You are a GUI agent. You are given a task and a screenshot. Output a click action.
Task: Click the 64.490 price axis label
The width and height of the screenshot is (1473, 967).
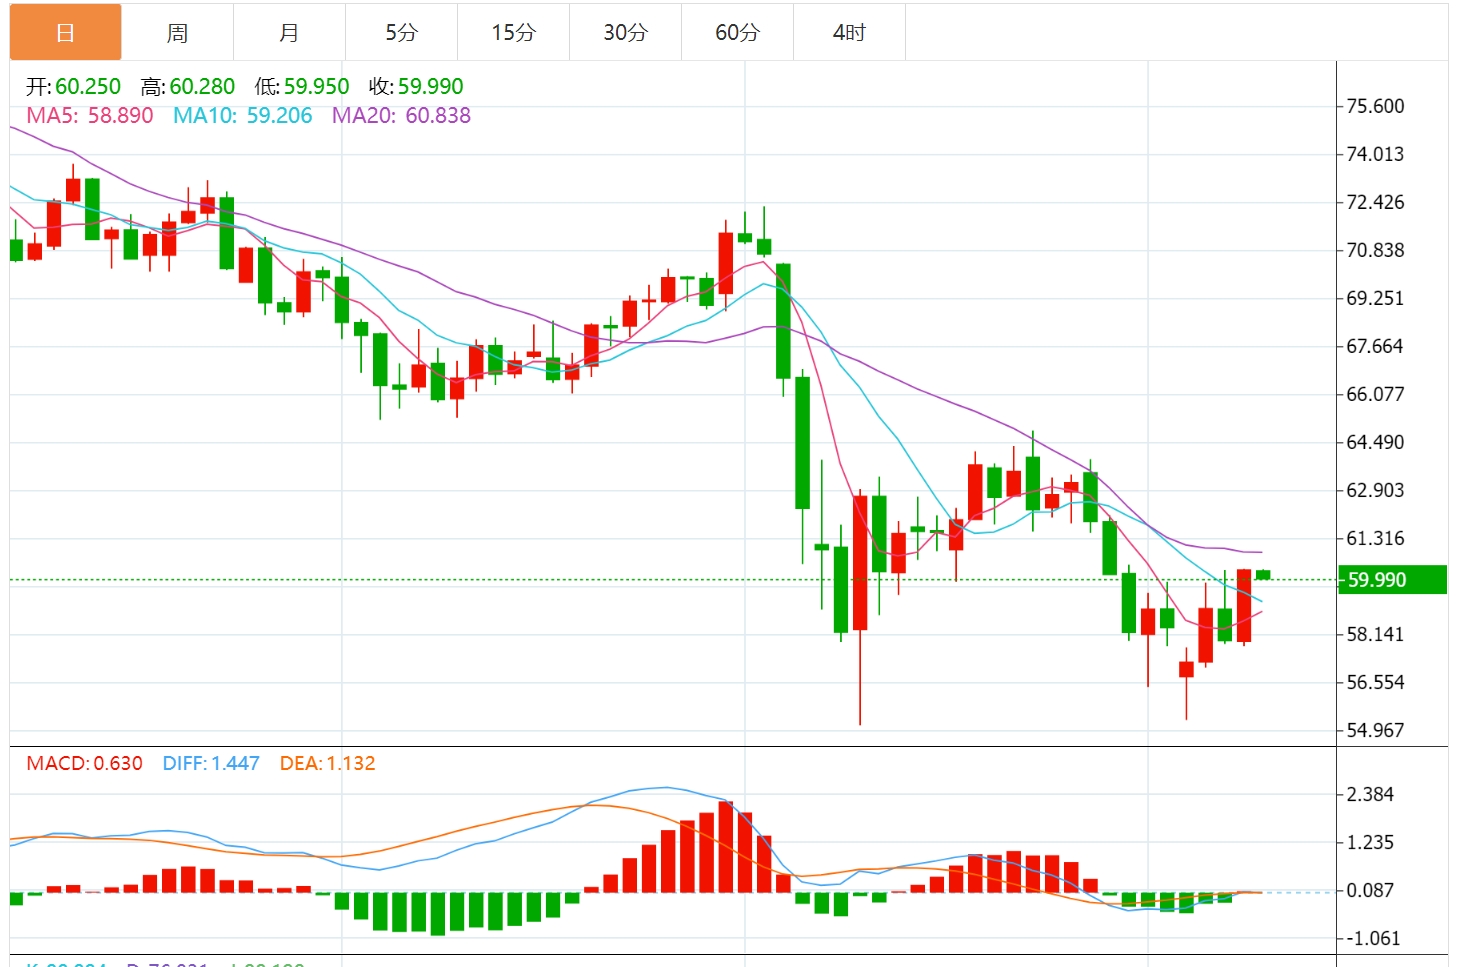[1375, 442]
